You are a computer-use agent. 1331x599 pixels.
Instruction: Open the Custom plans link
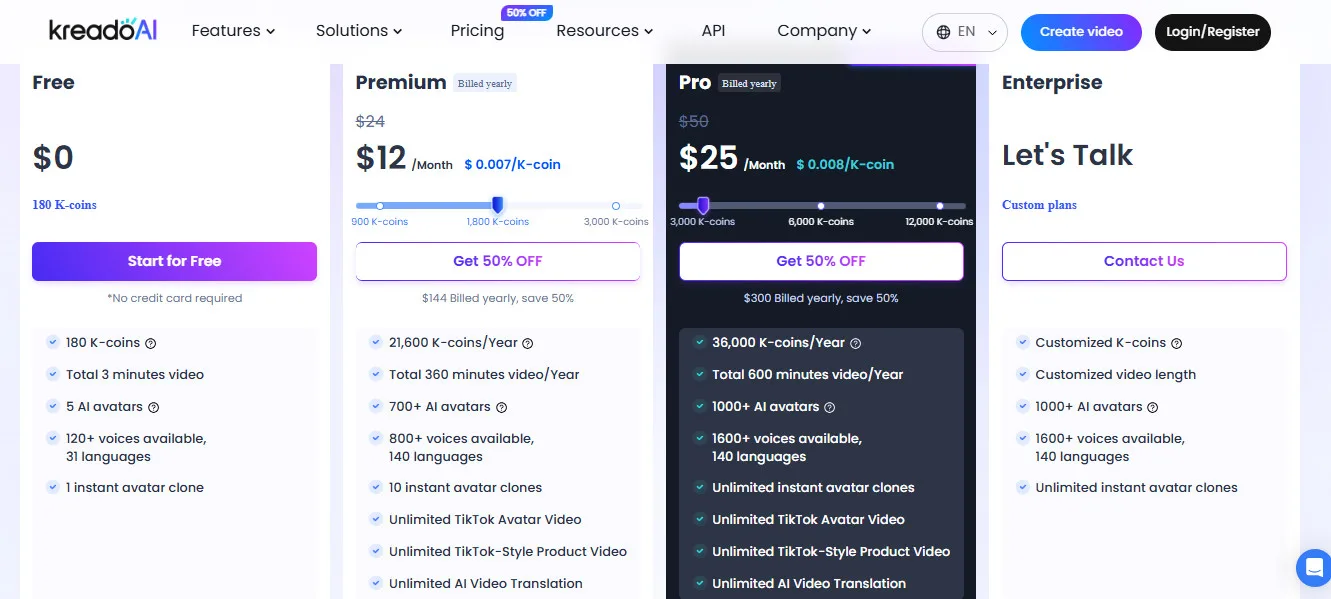click(x=1039, y=205)
